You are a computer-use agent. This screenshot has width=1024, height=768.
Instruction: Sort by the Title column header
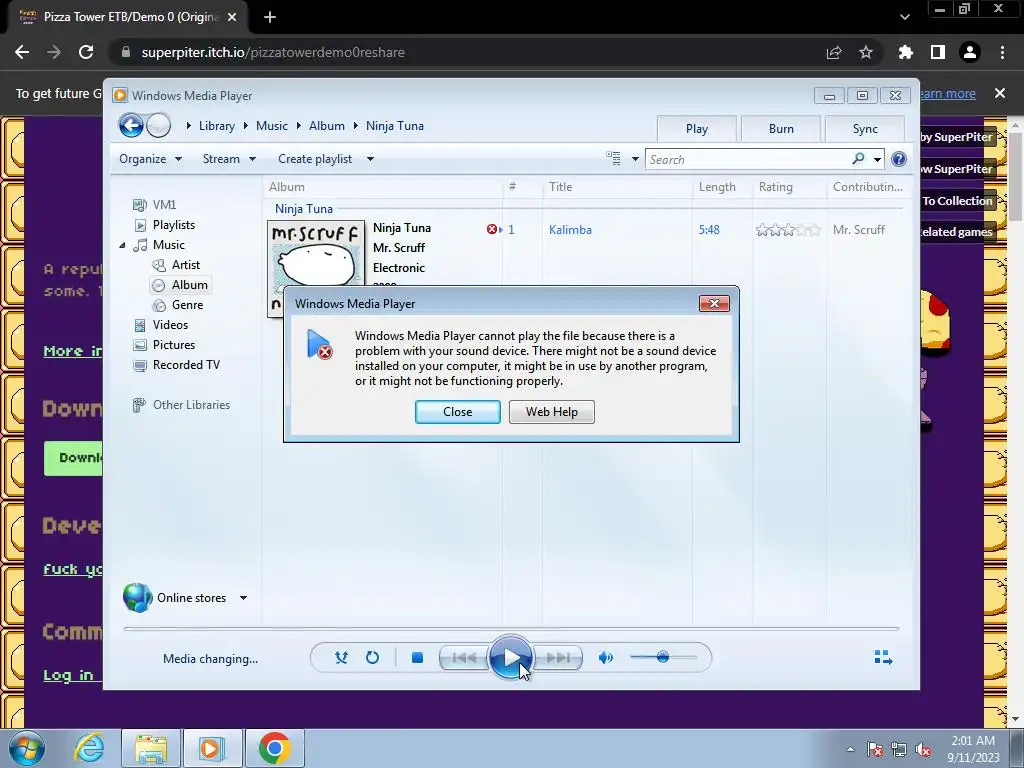coord(560,187)
